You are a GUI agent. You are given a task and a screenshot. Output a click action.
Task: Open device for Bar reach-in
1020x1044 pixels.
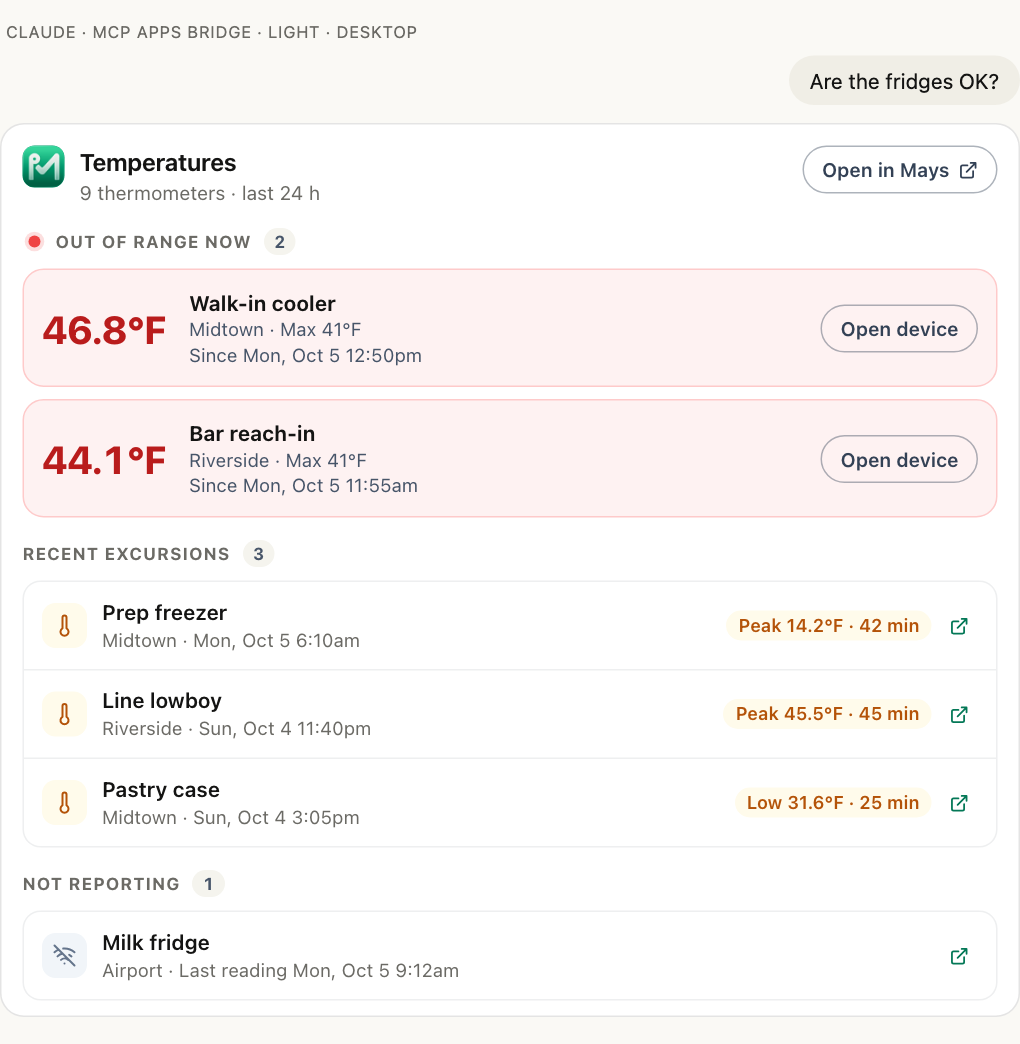tap(899, 459)
